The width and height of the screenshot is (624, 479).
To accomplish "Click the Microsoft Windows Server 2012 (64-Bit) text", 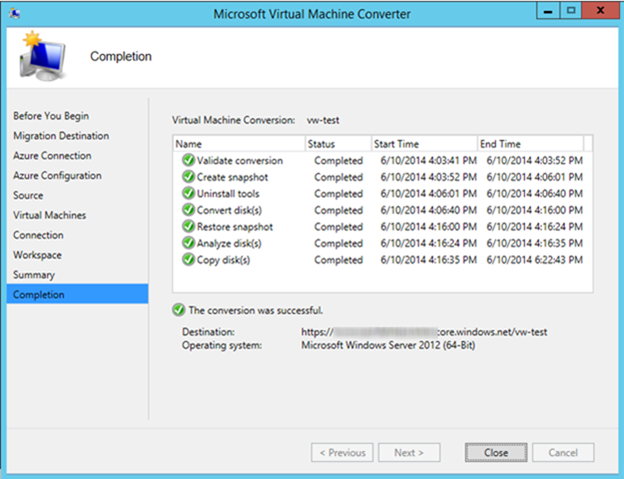I will (x=388, y=345).
